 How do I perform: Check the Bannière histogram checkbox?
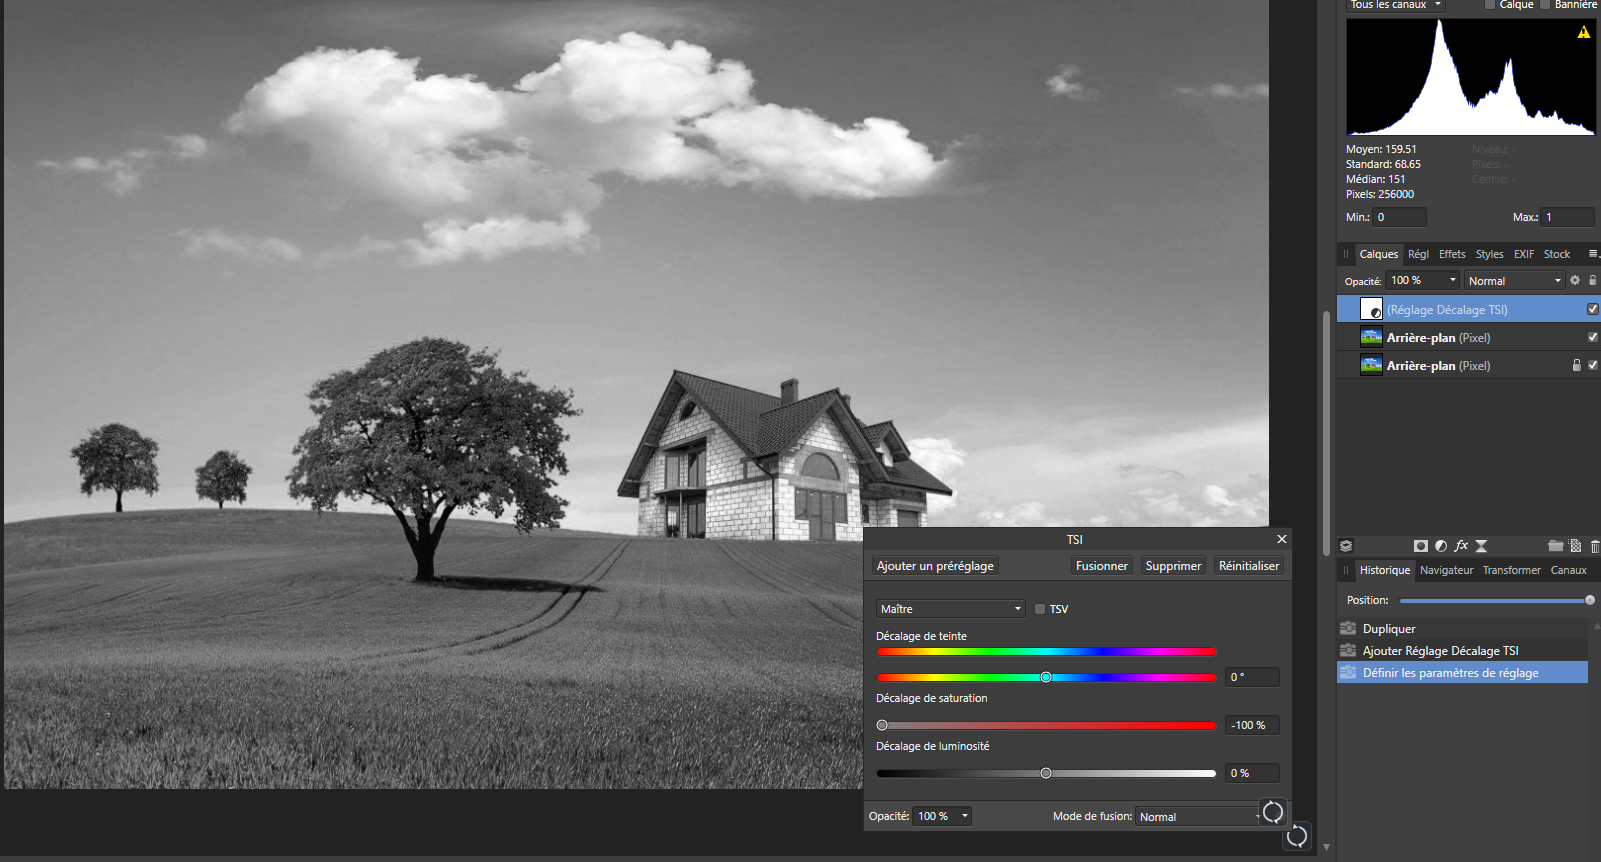pyautogui.click(x=1545, y=5)
